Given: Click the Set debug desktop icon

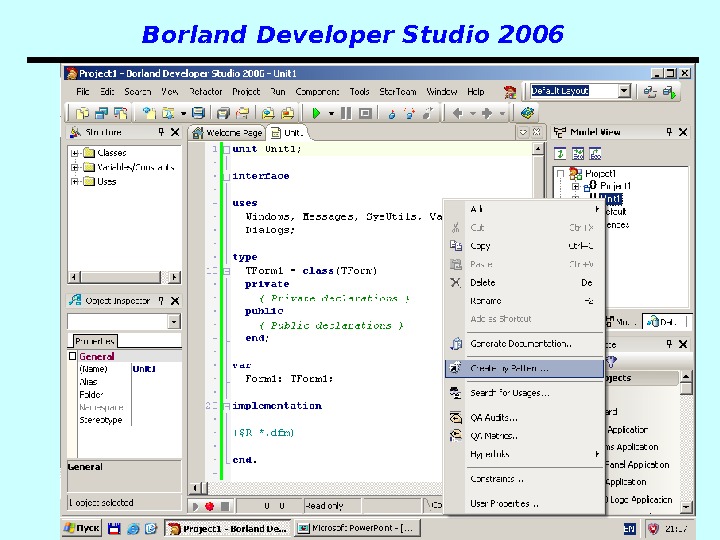Looking at the screenshot, I should (x=669, y=92).
